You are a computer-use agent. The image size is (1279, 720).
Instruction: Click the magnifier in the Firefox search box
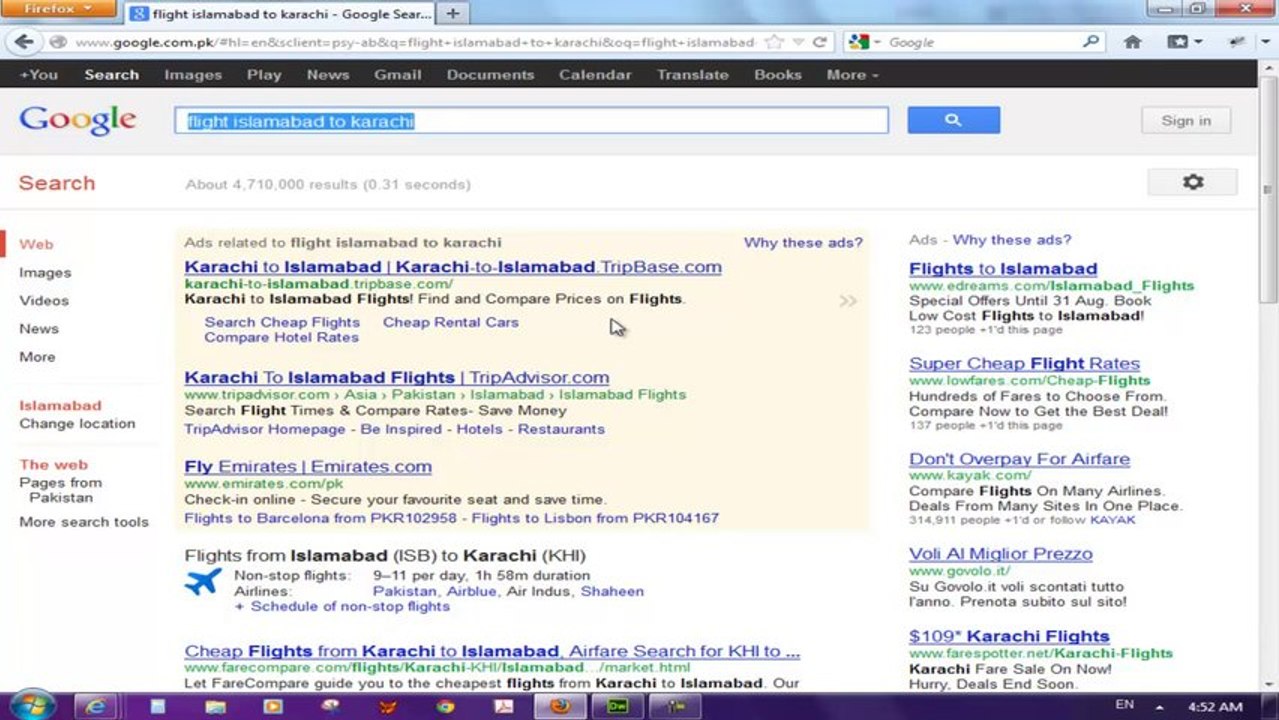tap(1091, 42)
